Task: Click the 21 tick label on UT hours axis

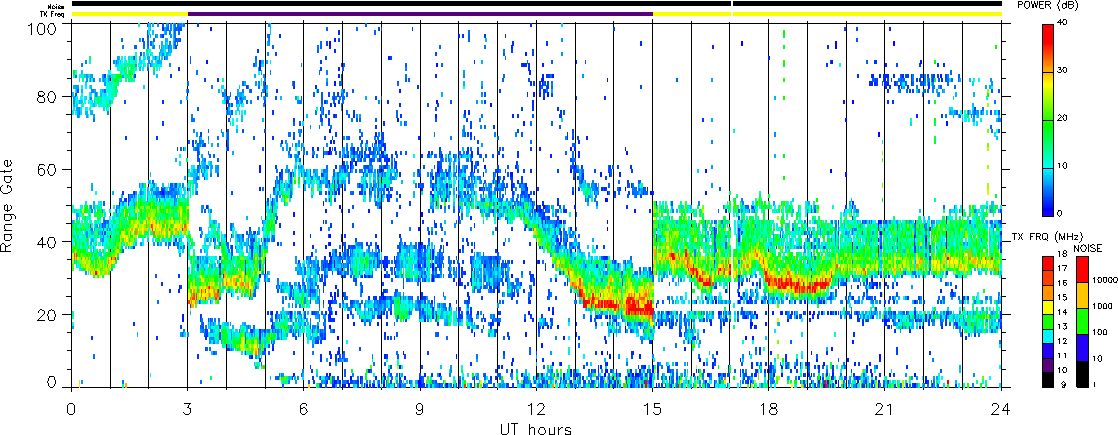Action: point(885,409)
